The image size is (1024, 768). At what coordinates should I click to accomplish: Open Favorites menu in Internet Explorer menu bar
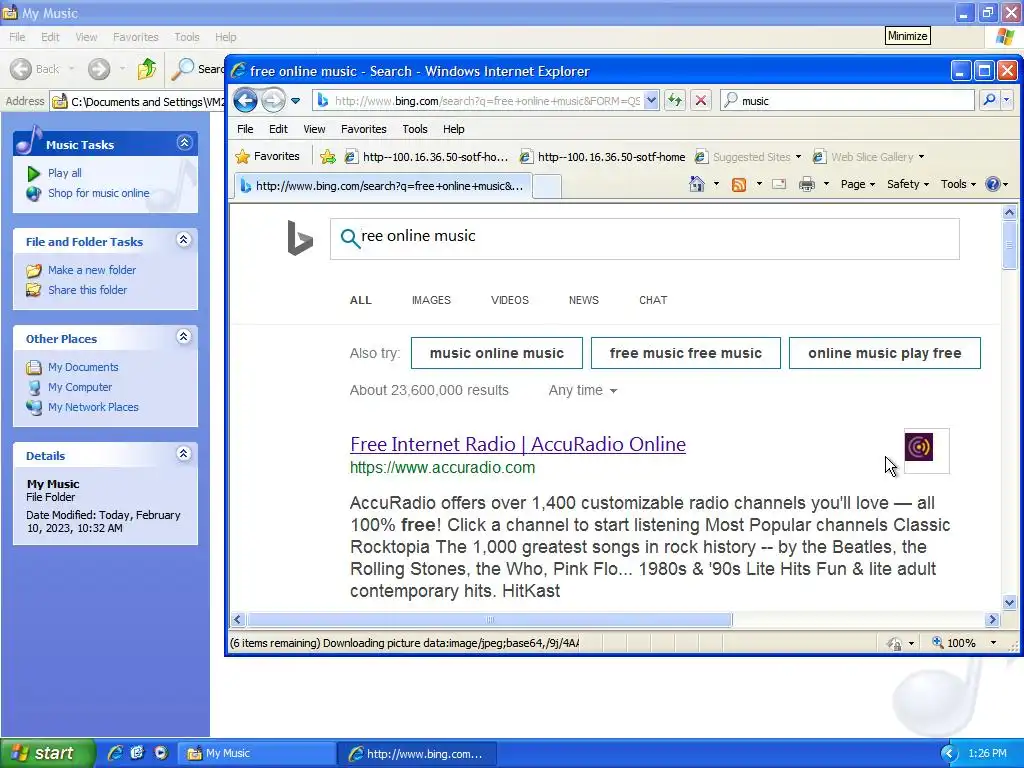coord(364,129)
